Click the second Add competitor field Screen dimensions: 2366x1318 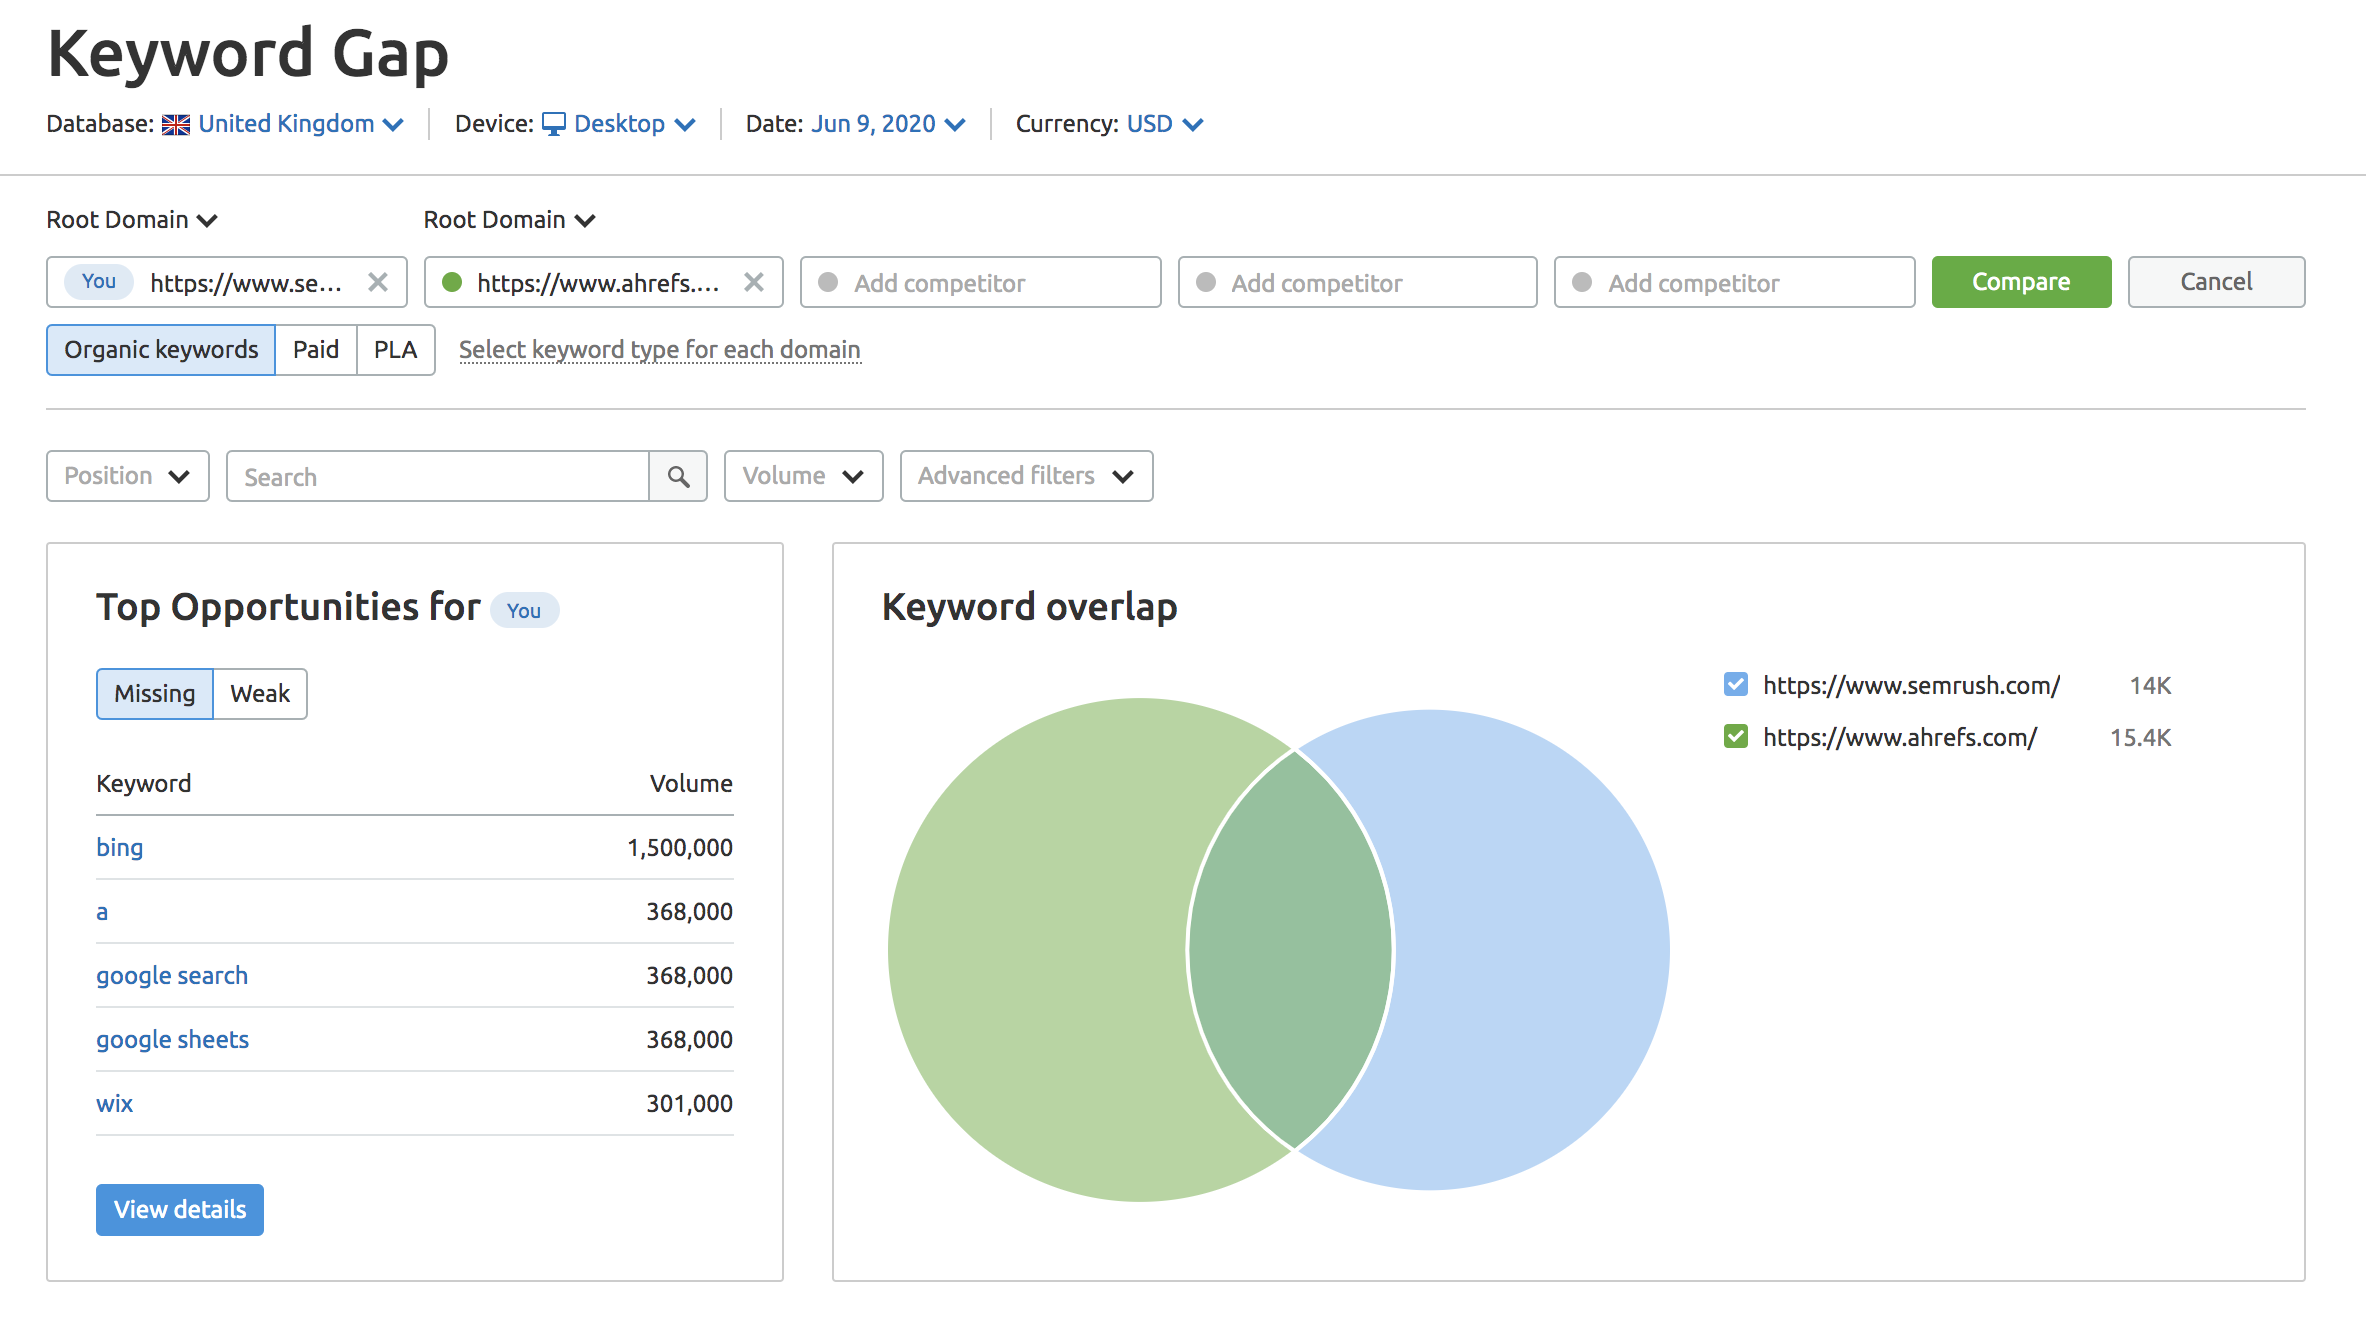(x=1358, y=282)
